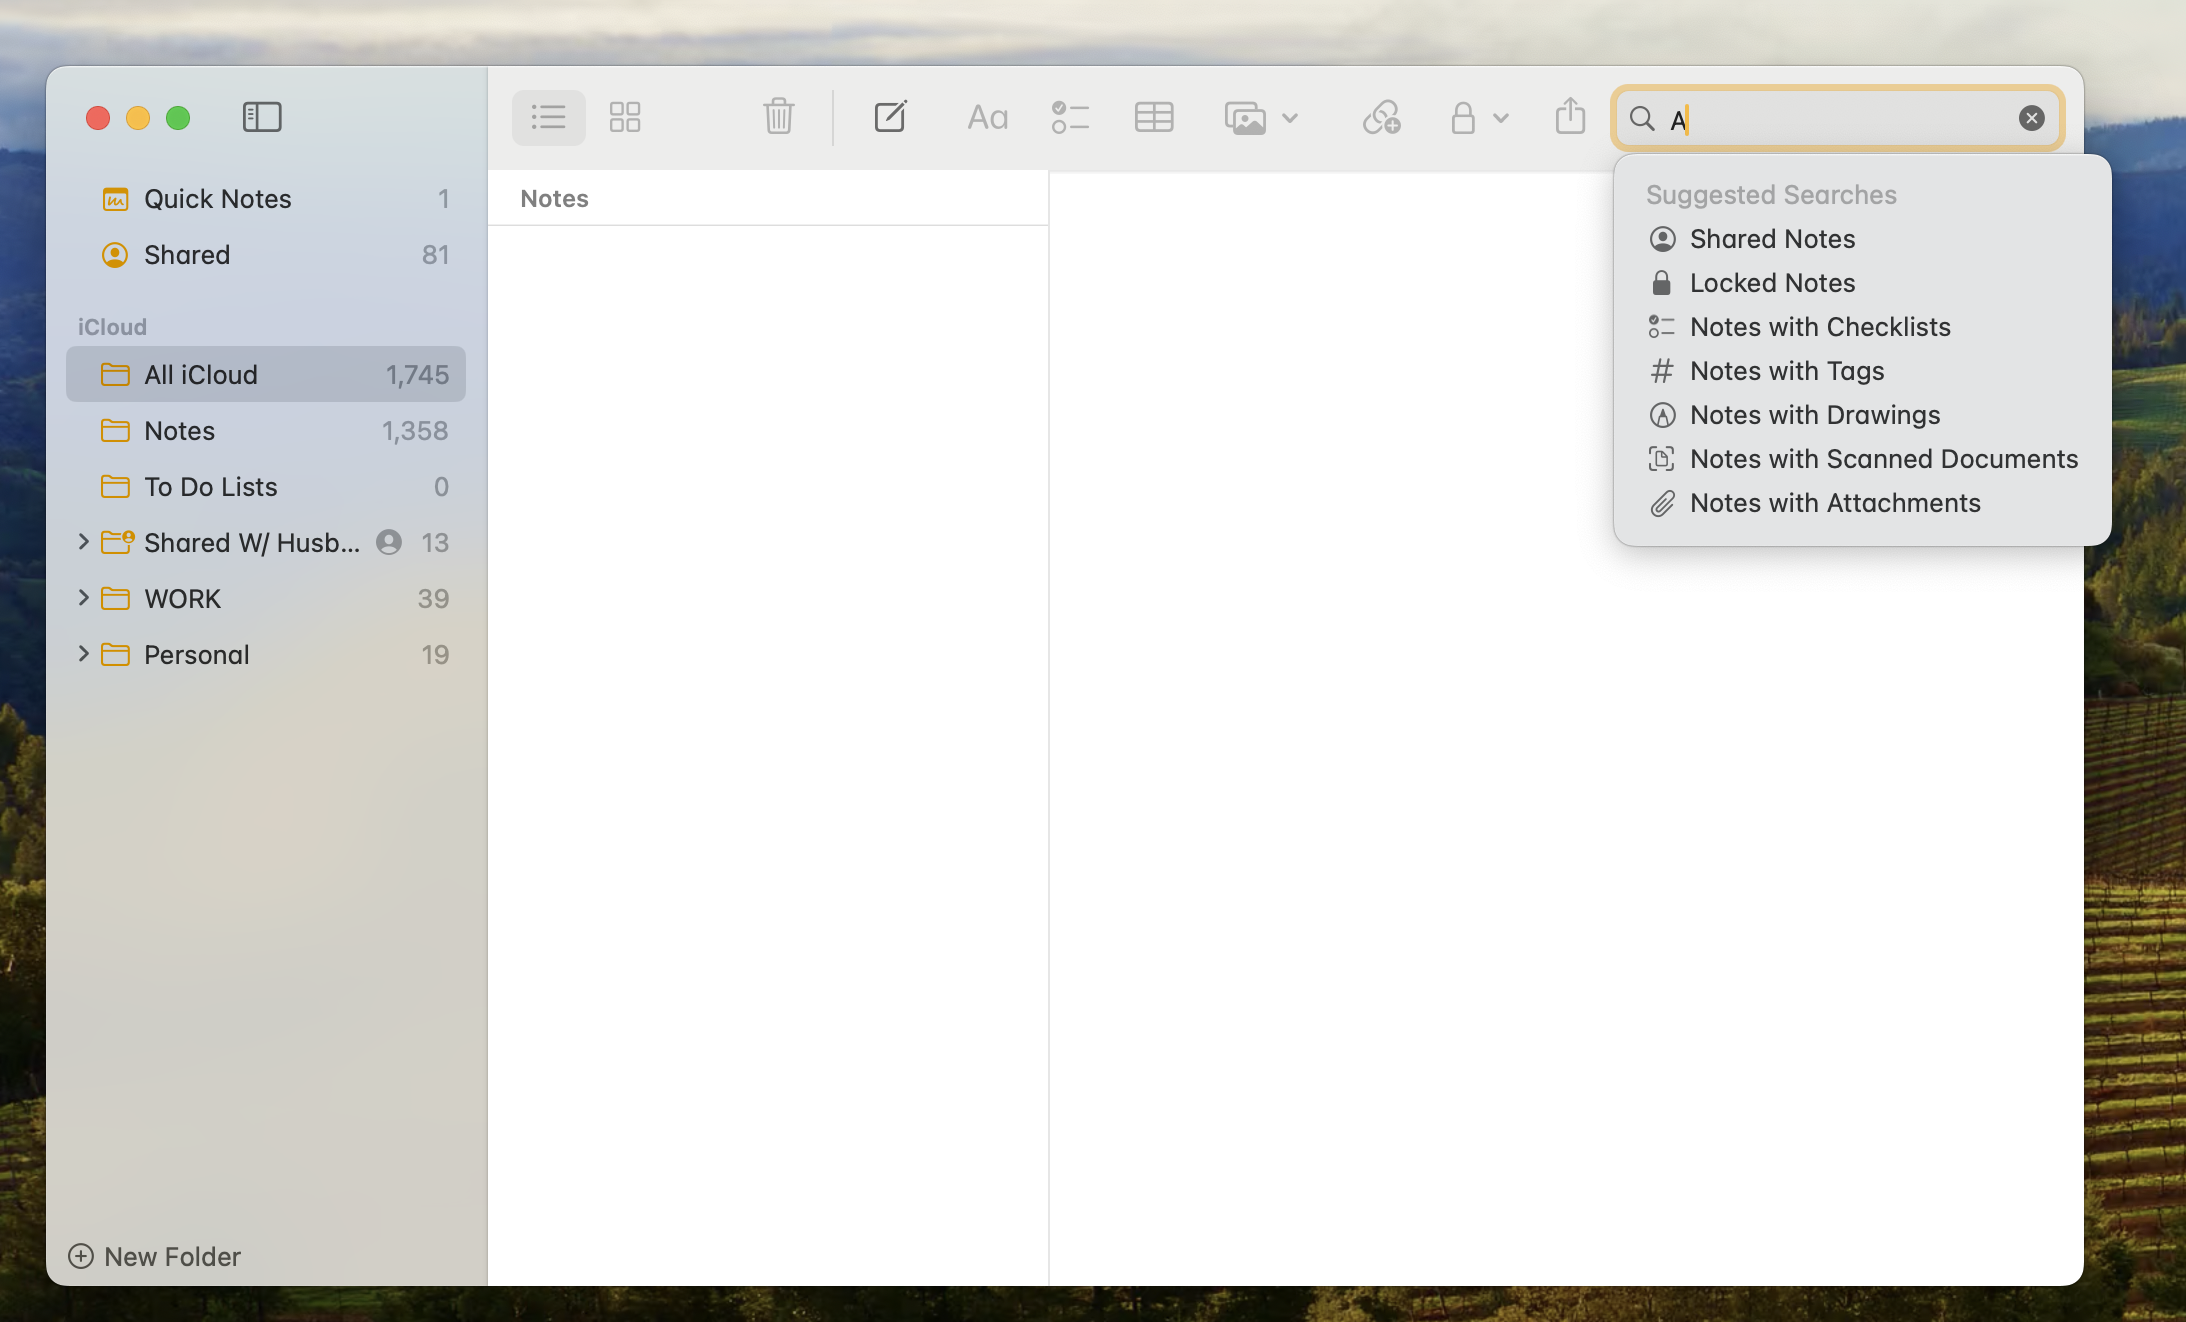Click the checklist toolbar icon

1070,118
